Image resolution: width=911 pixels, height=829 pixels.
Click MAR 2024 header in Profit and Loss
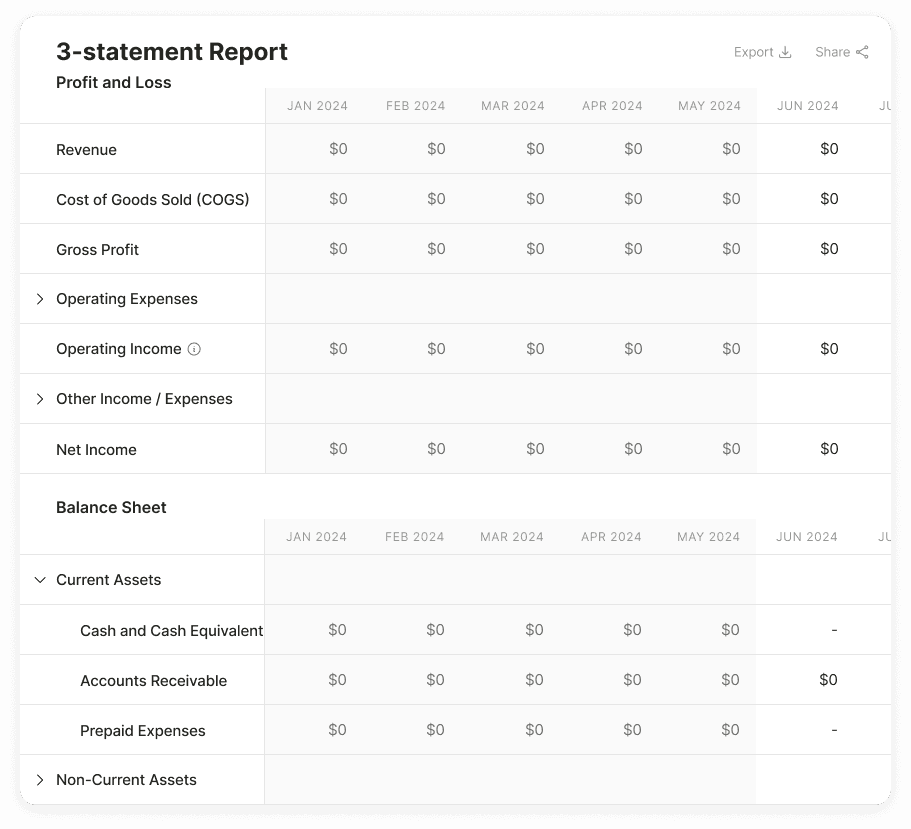[x=512, y=106]
